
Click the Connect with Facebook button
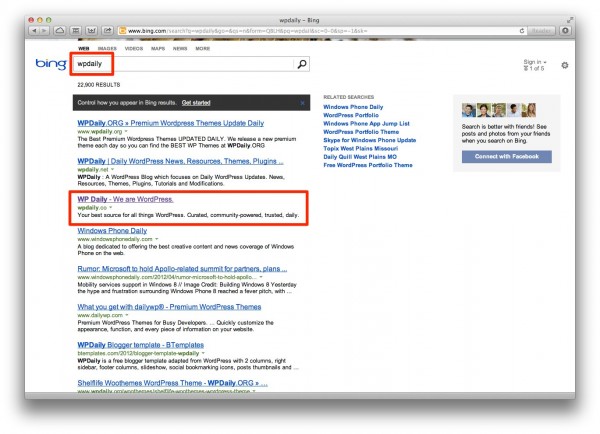click(x=507, y=157)
